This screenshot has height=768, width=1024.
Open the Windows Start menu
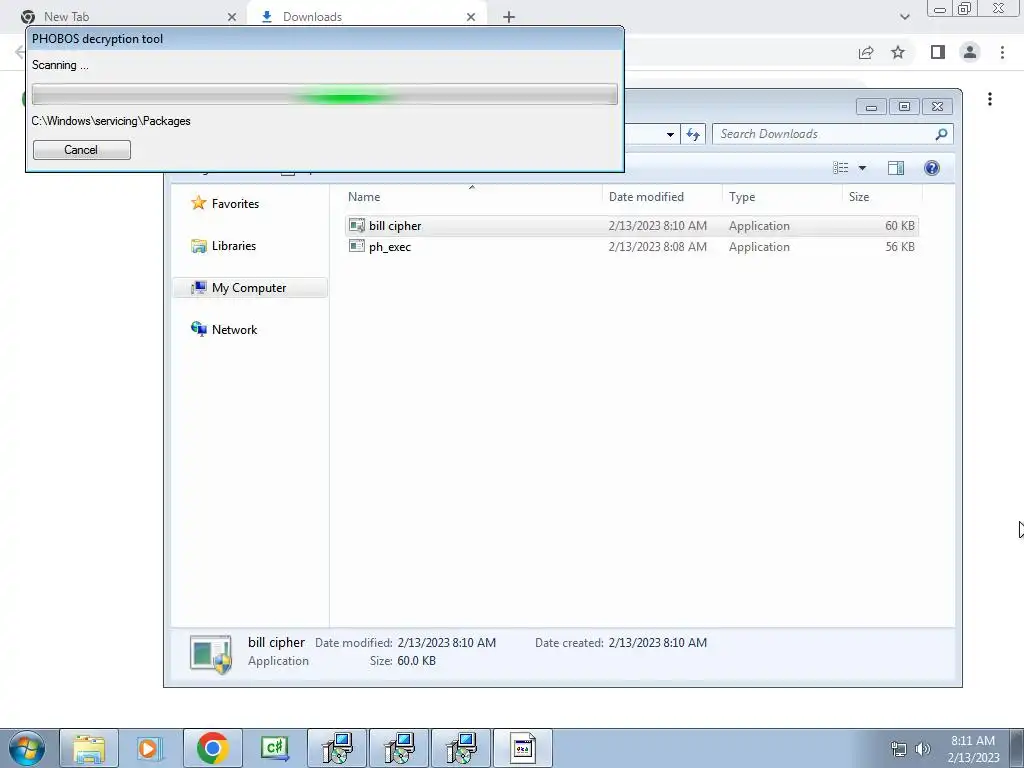point(27,748)
